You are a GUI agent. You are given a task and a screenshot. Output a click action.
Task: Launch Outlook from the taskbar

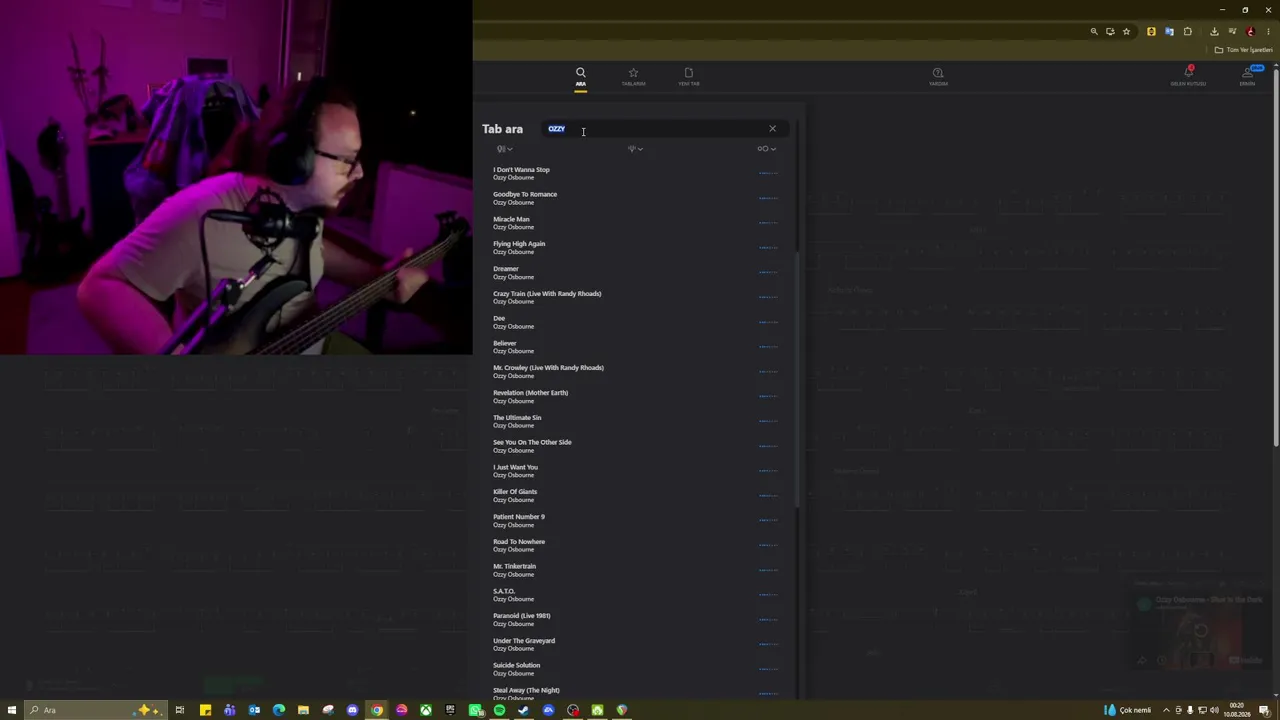[x=254, y=710]
